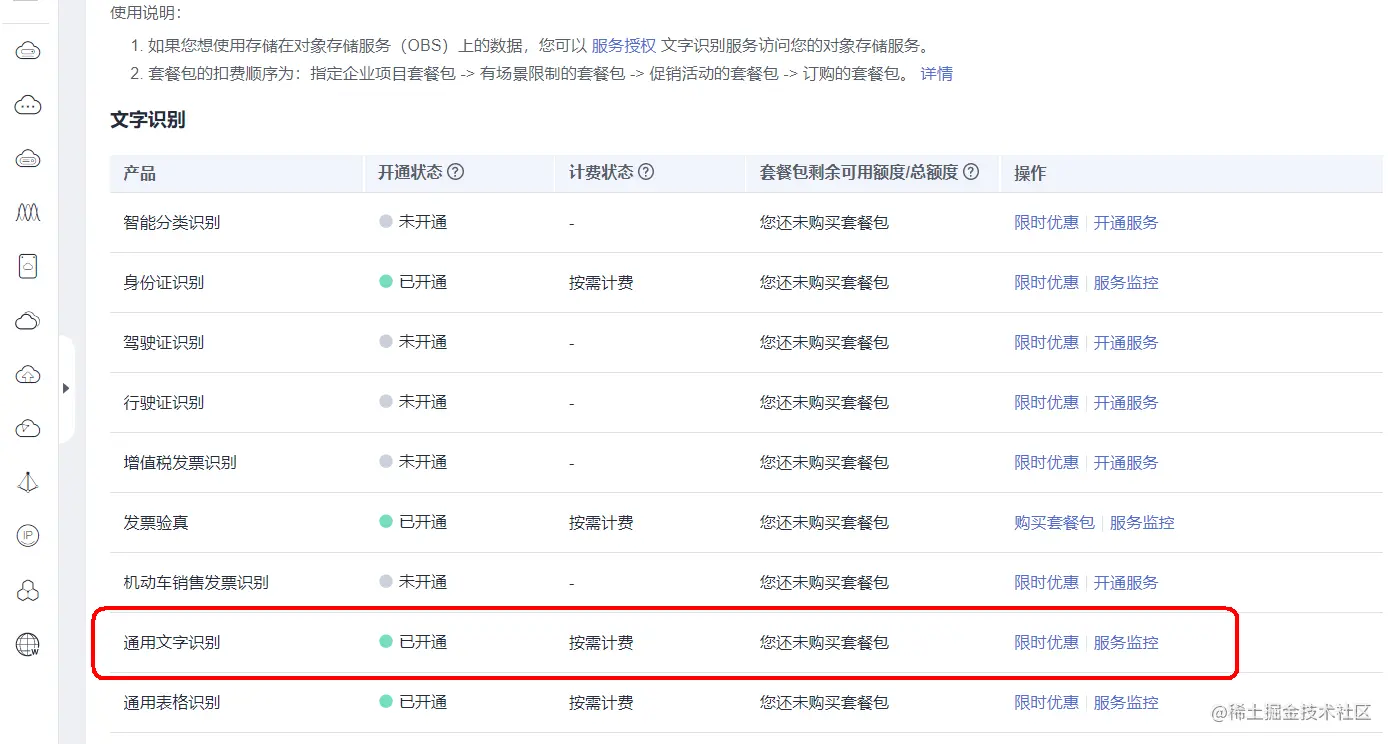The image size is (1393, 744).
Task: Open the wave peaks sidebar icon
Action: click(x=28, y=212)
